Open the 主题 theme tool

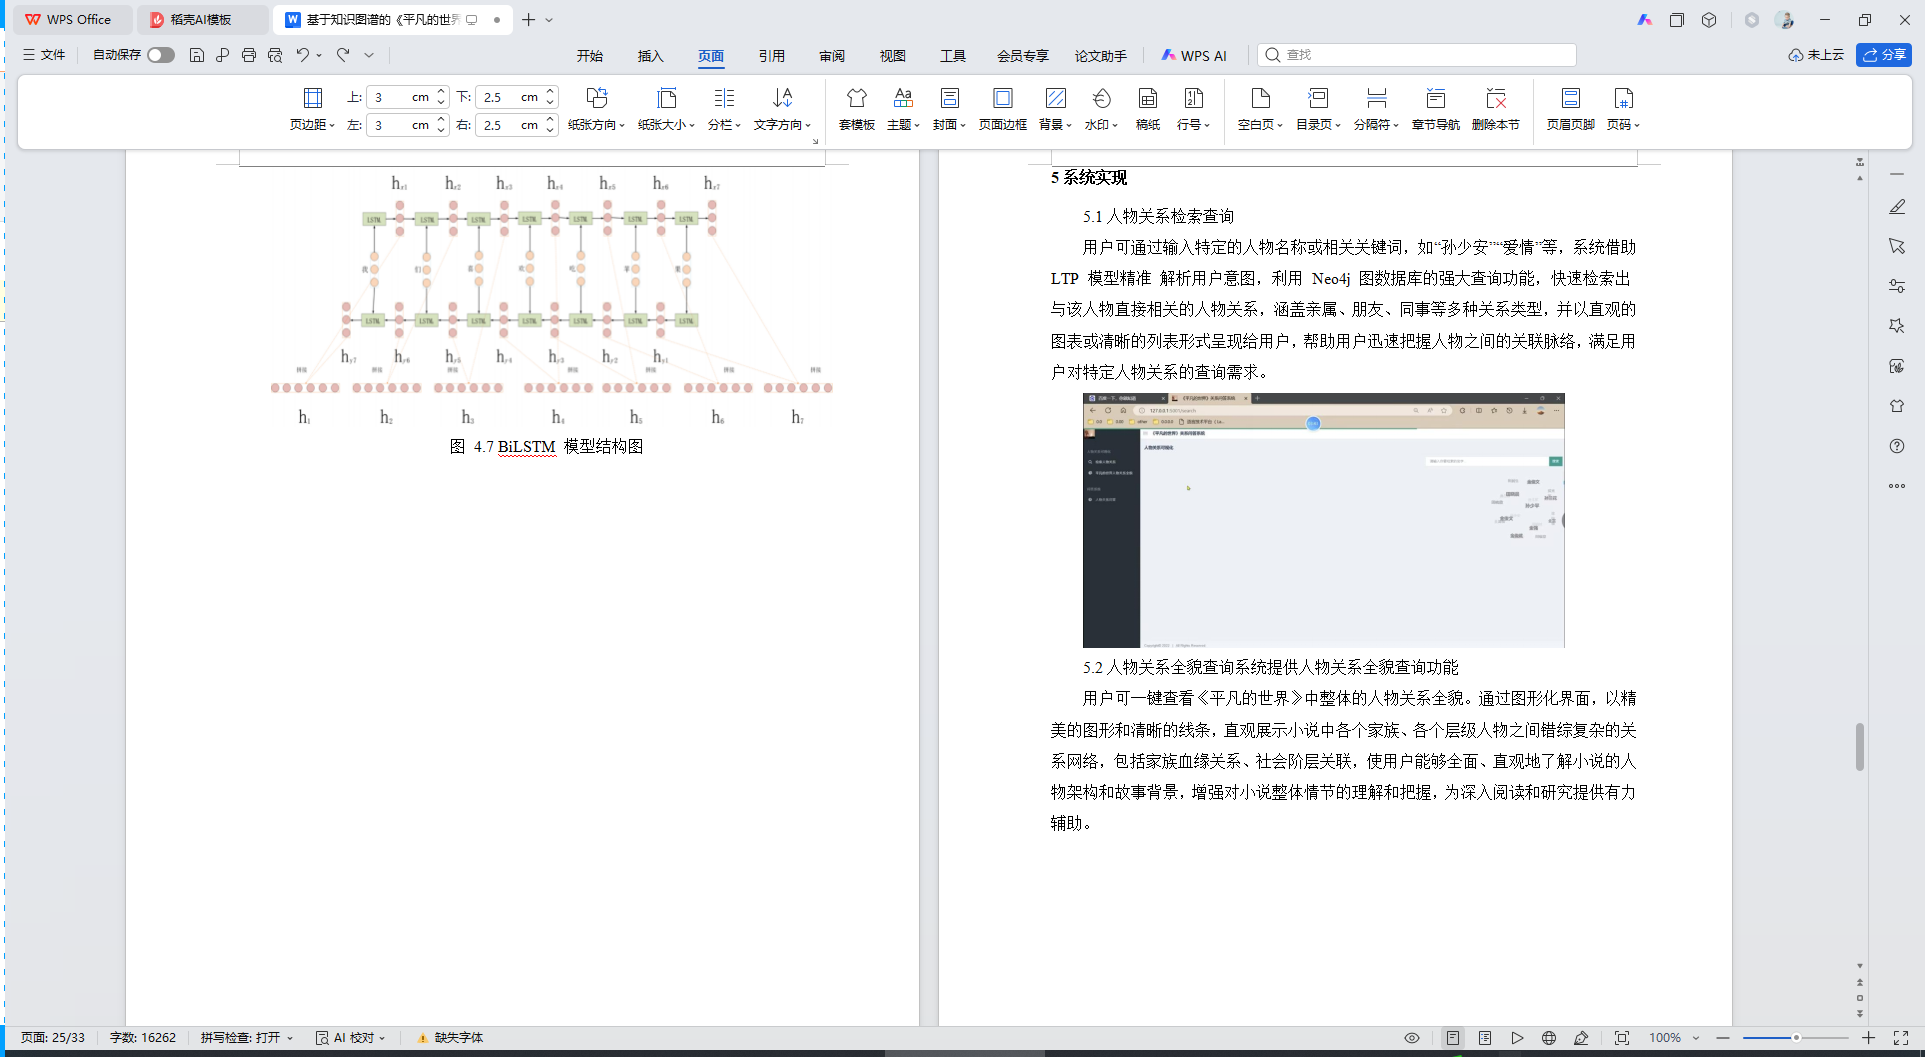[x=903, y=109]
